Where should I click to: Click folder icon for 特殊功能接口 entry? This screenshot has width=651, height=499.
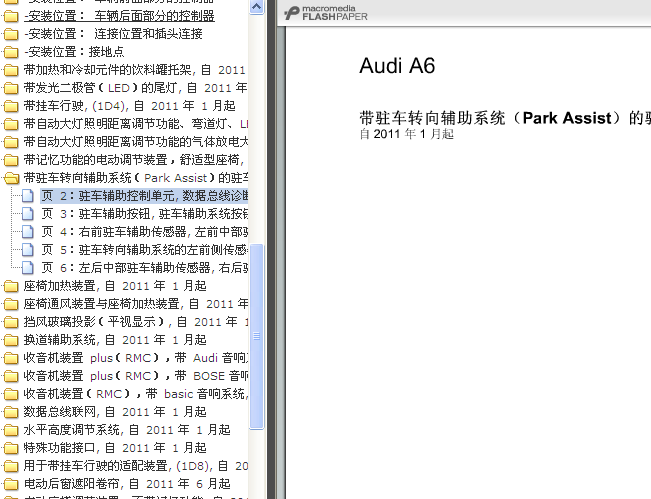(10, 448)
